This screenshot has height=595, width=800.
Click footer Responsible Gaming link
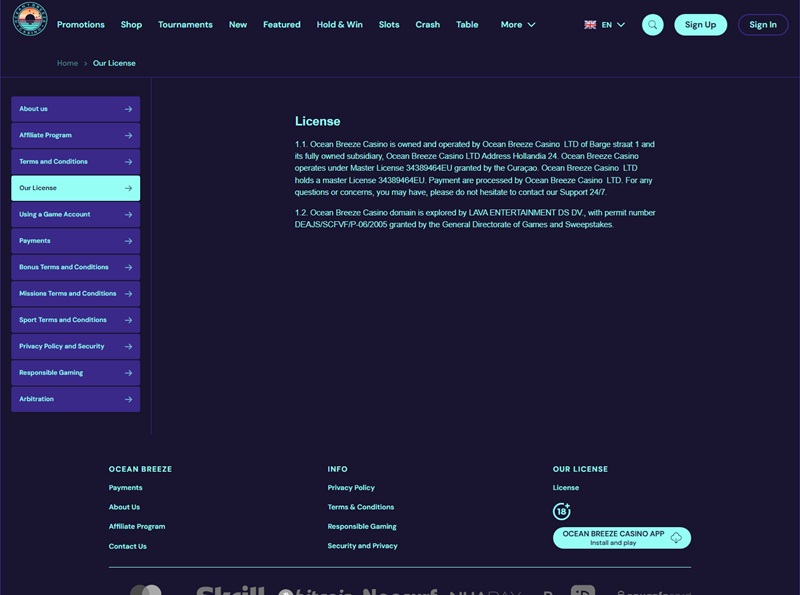coord(362,527)
